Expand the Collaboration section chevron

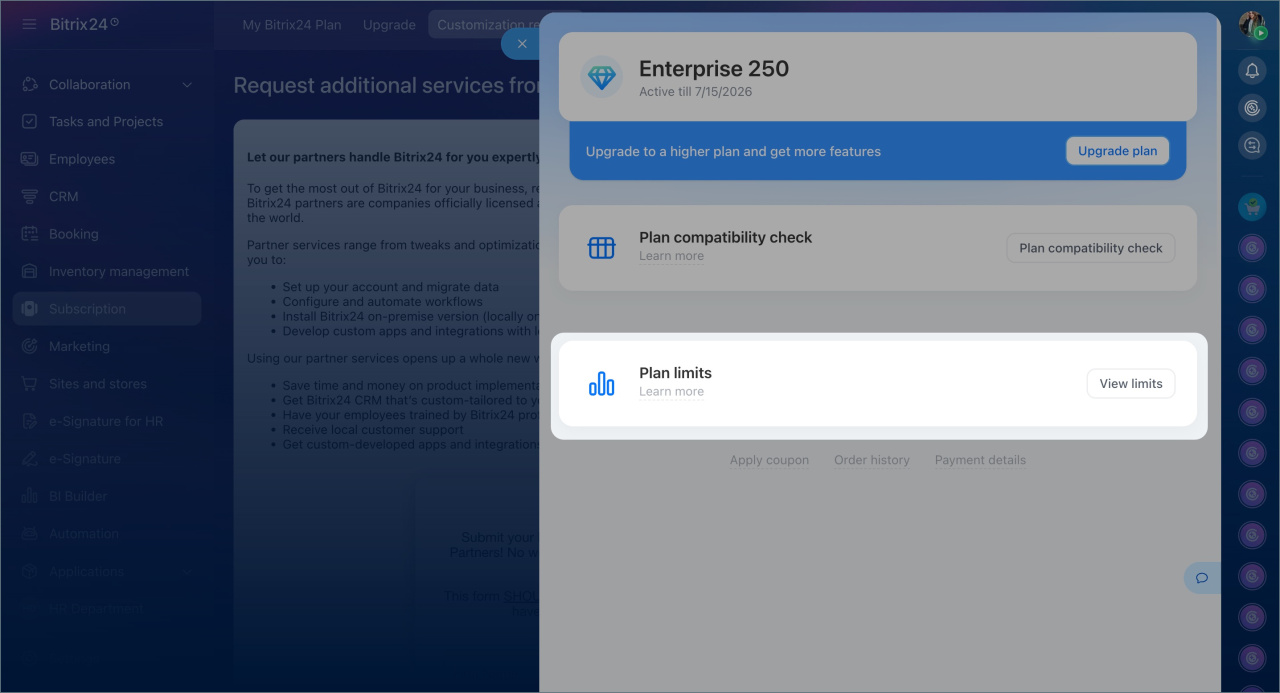(x=187, y=85)
